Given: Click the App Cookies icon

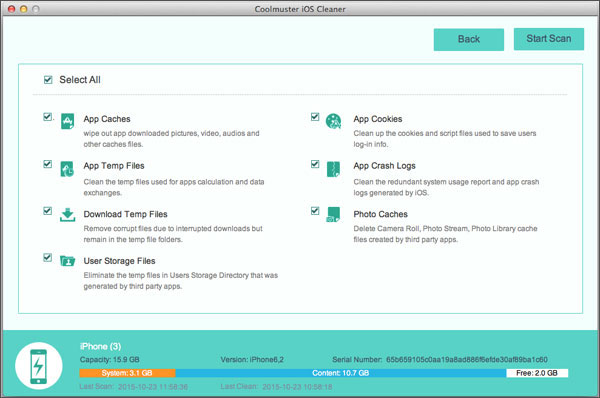Looking at the screenshot, I should 333,121.
